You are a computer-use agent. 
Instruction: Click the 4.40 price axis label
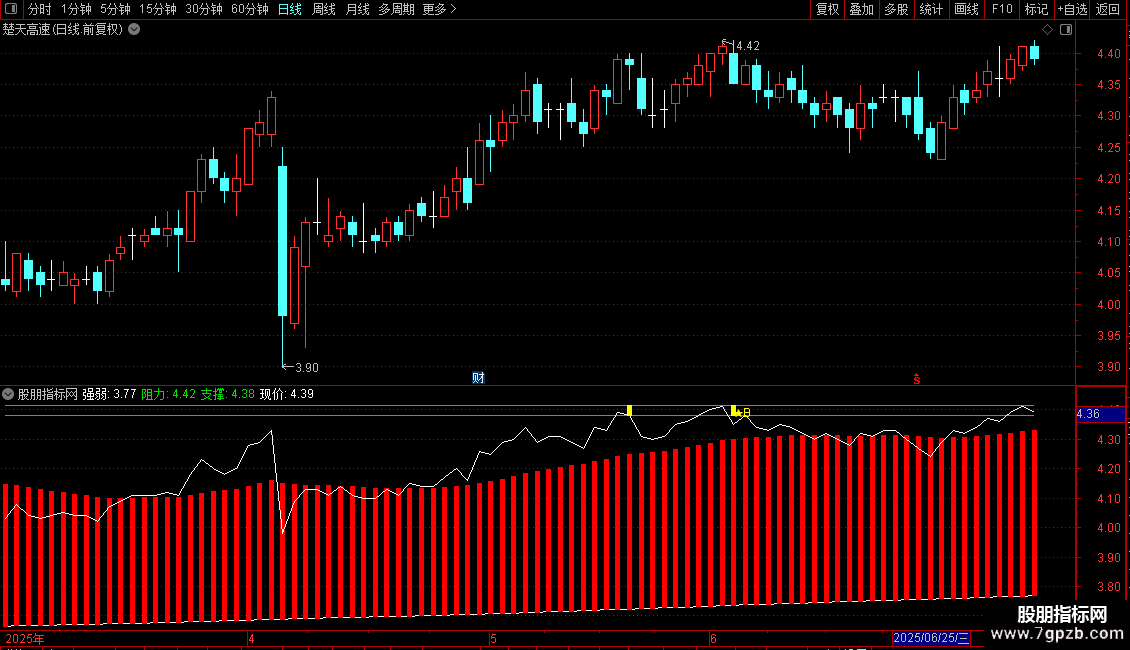point(1108,53)
